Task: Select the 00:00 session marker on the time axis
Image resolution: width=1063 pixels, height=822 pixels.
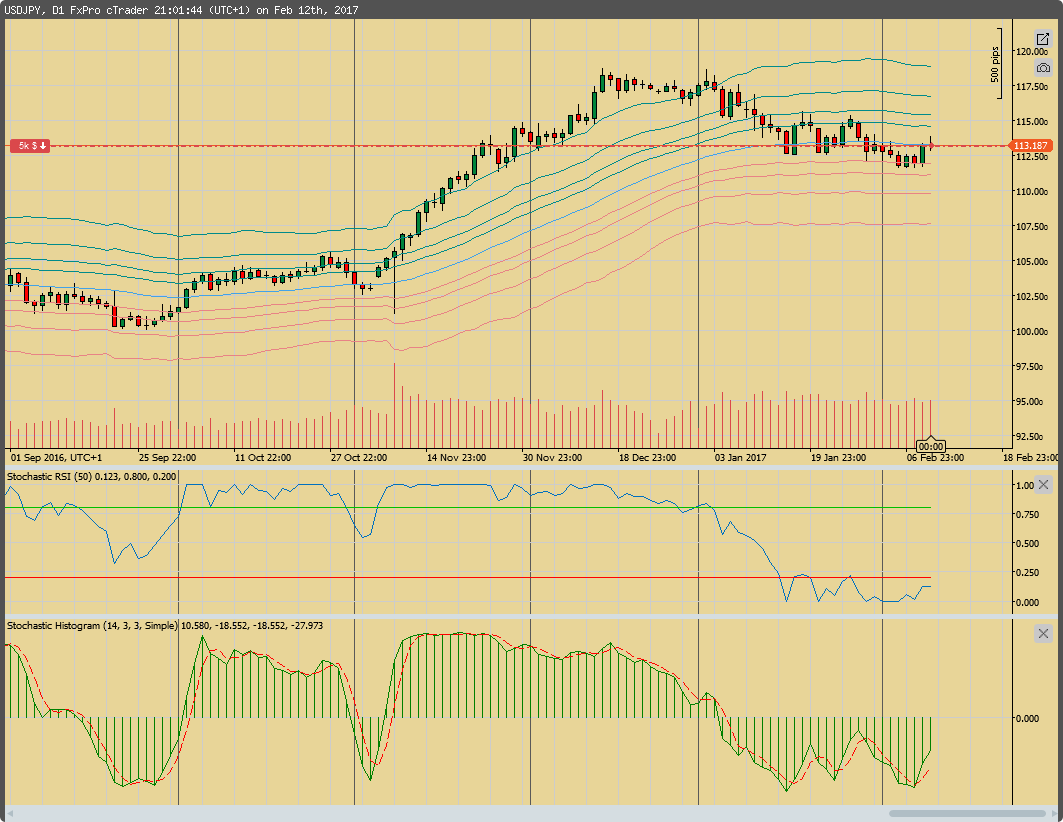Action: [932, 446]
